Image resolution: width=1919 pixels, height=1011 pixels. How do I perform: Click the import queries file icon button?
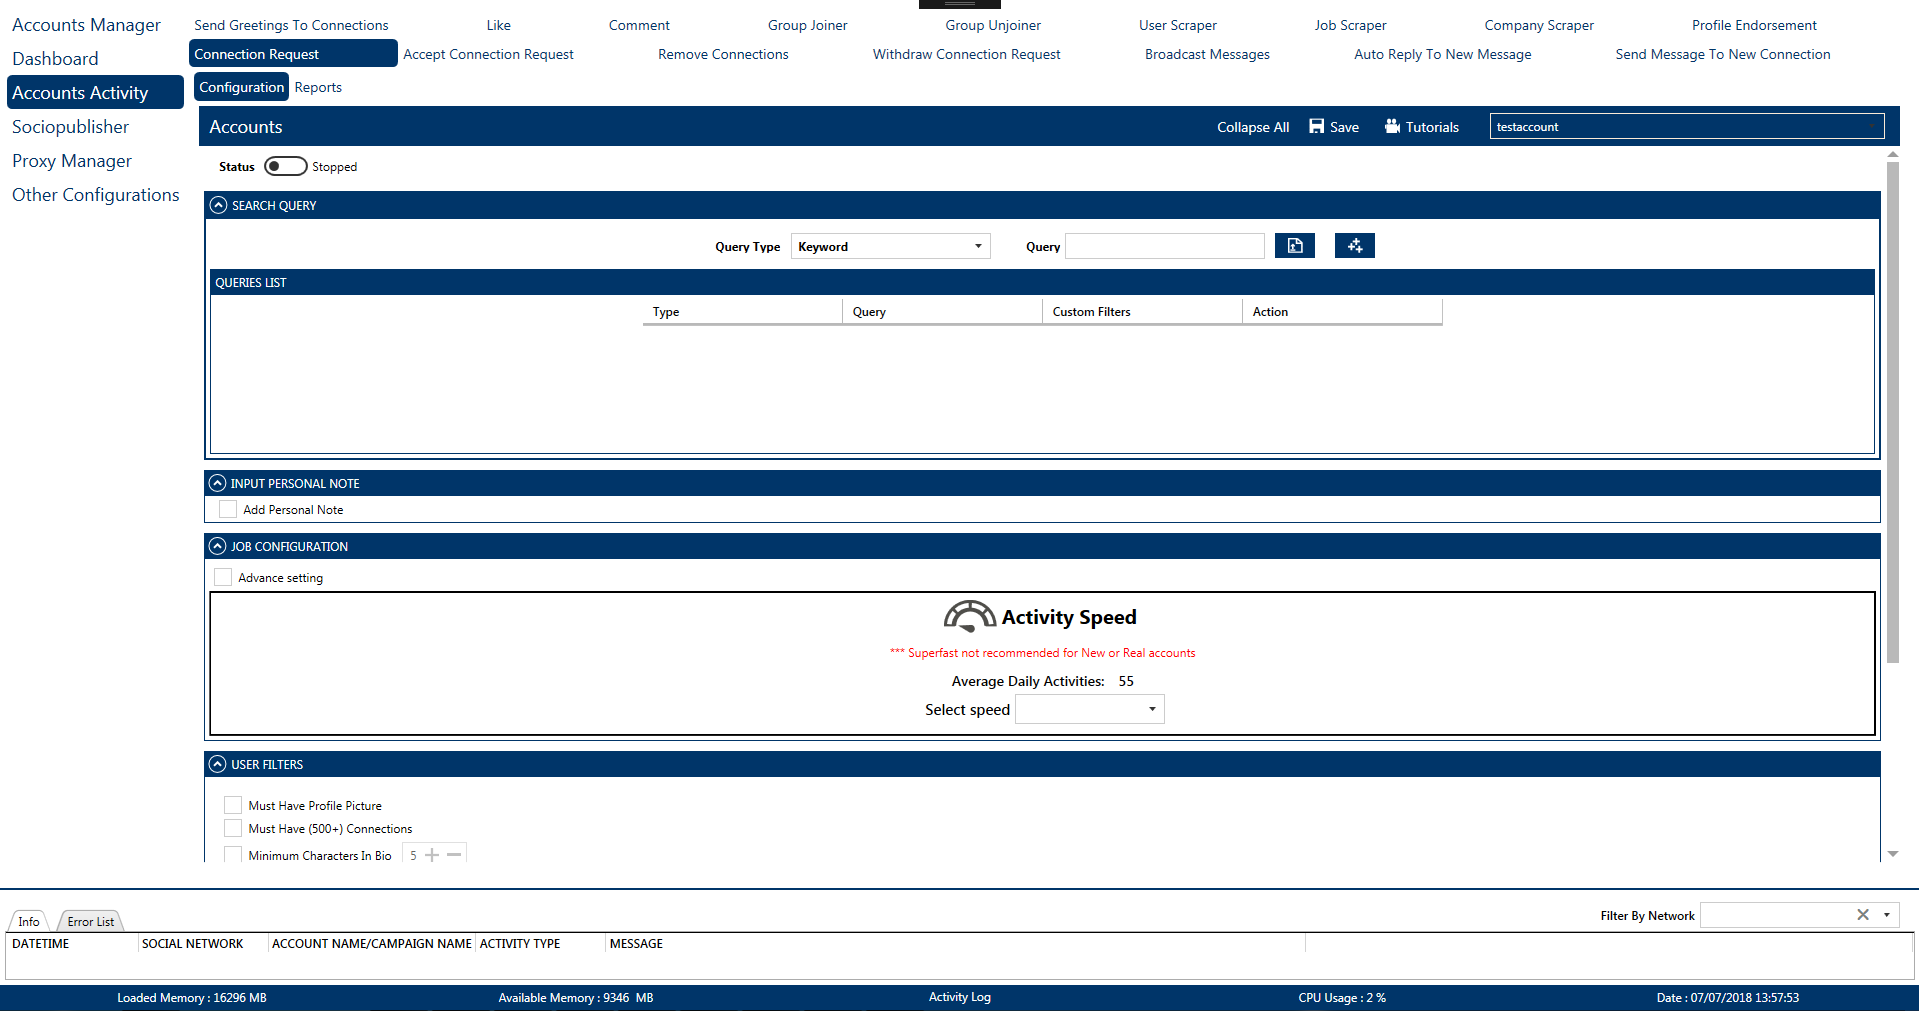click(x=1294, y=246)
